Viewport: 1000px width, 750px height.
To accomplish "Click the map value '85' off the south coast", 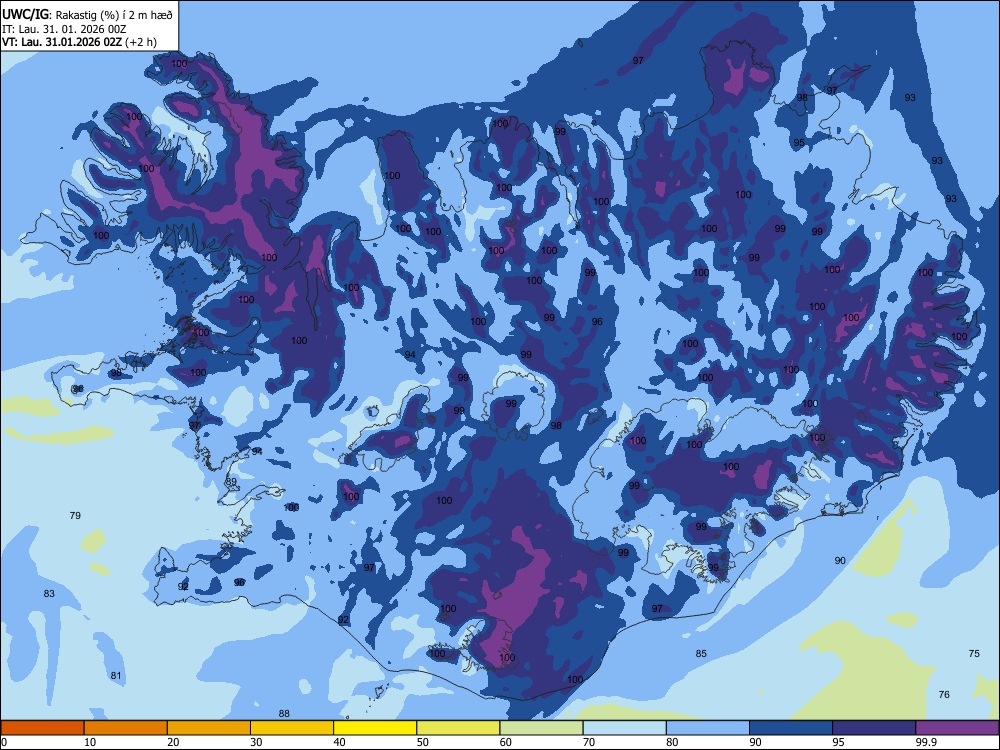I will (701, 654).
